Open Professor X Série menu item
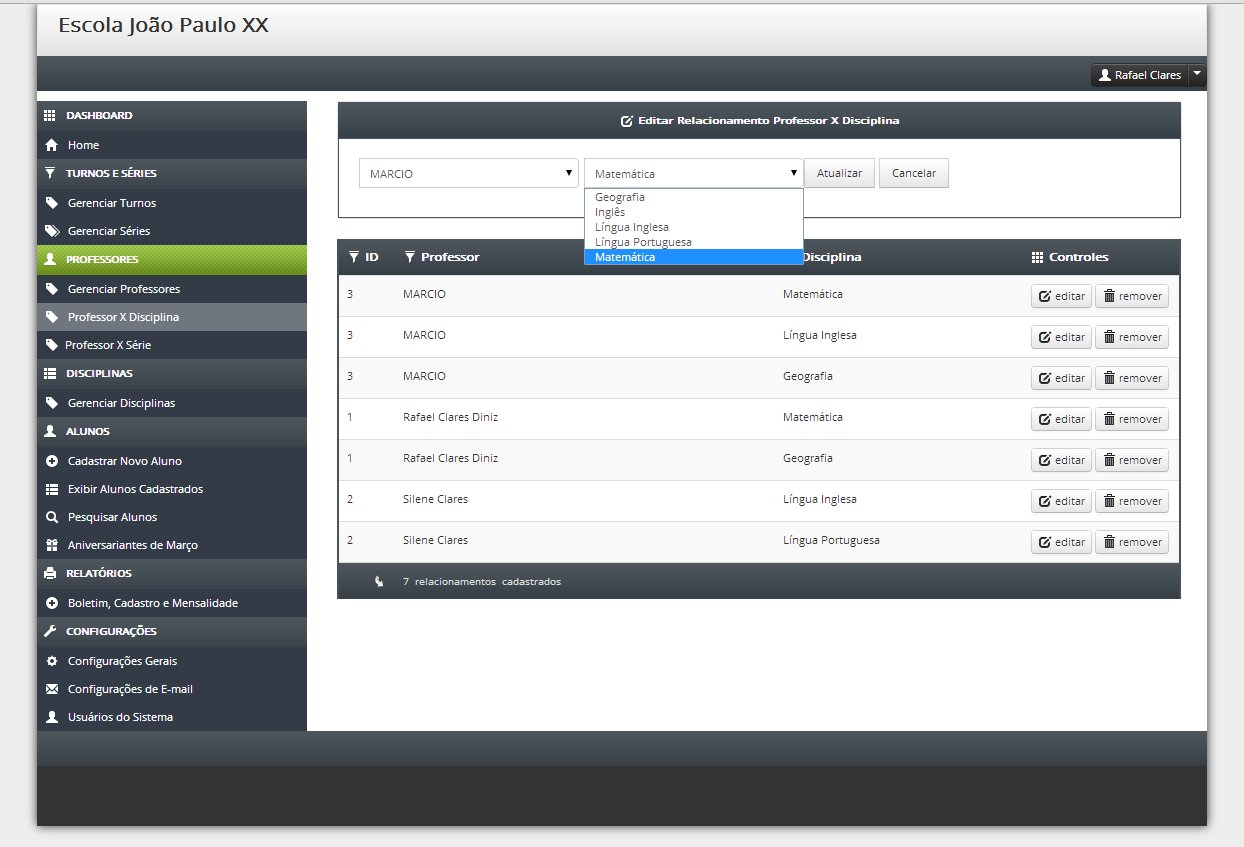 [108, 345]
